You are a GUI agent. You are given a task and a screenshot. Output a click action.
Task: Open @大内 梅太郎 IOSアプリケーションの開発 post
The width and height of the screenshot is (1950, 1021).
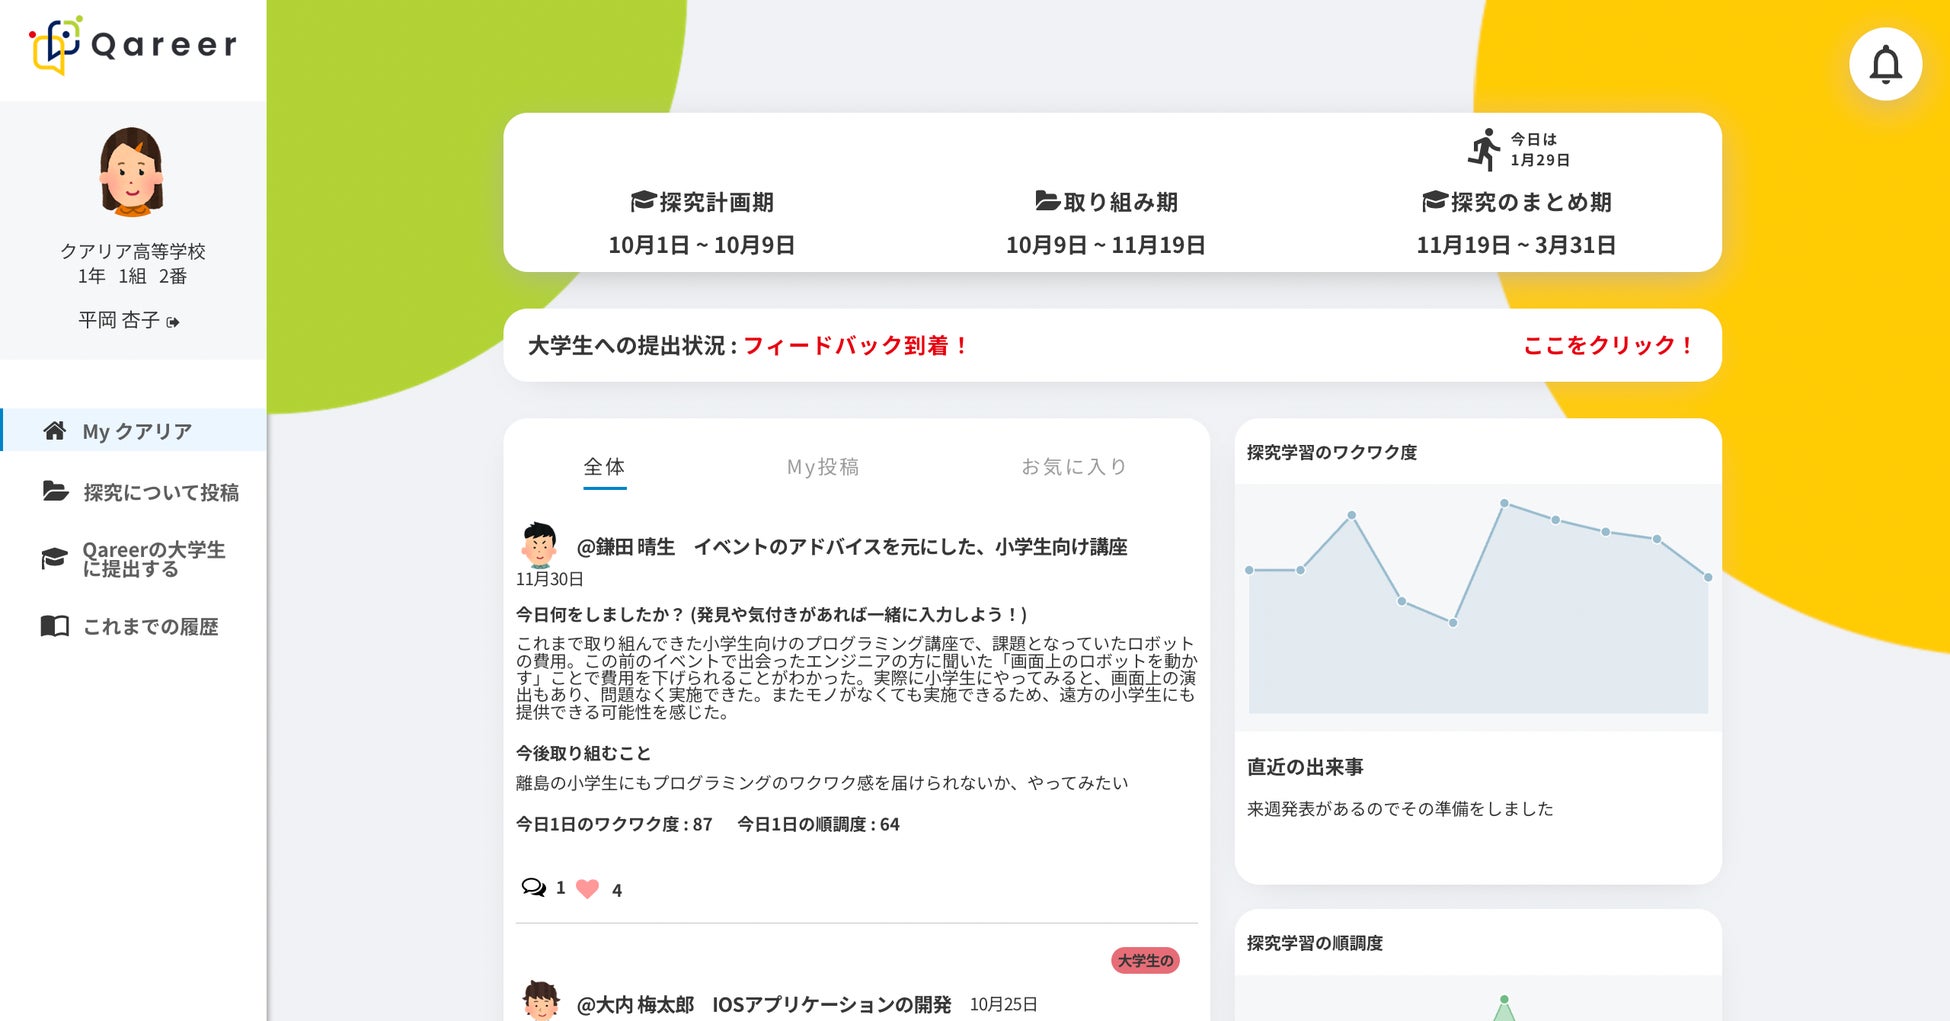(764, 1005)
